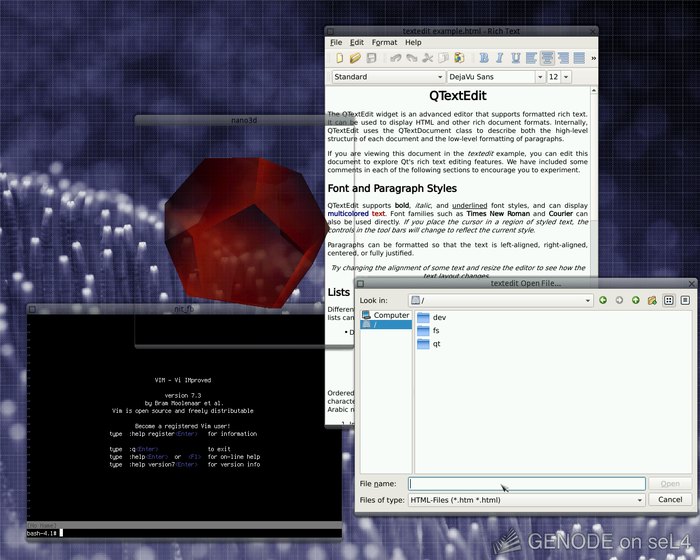Open the Standard paragraph style dropdown
Screen dimensions: 700x560
point(388,77)
